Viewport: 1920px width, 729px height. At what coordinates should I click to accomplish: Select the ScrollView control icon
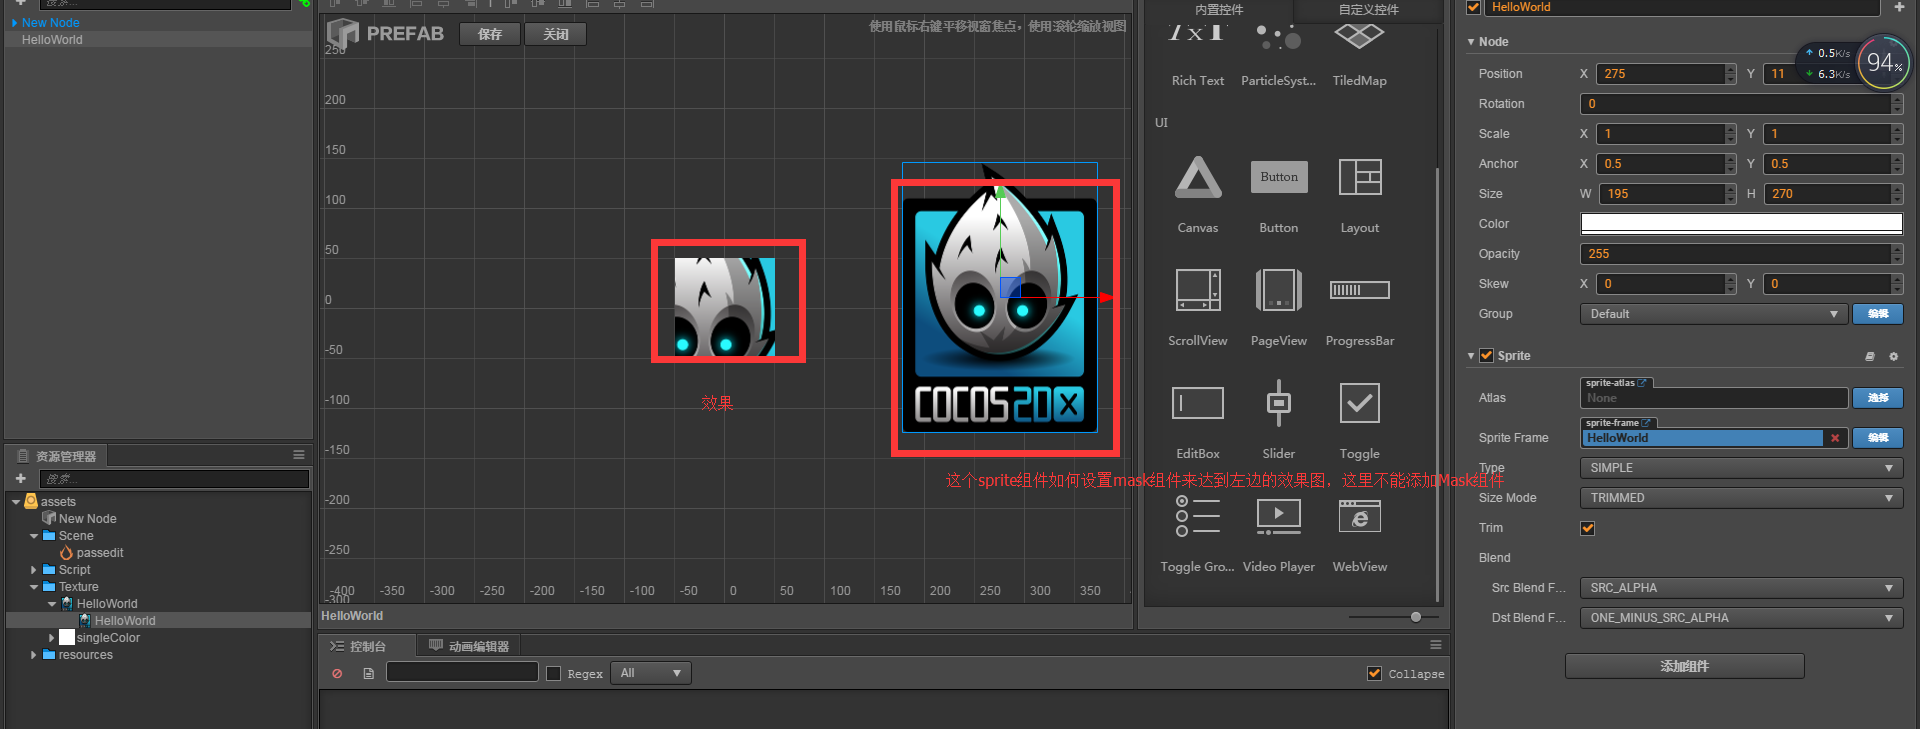[x=1198, y=290]
